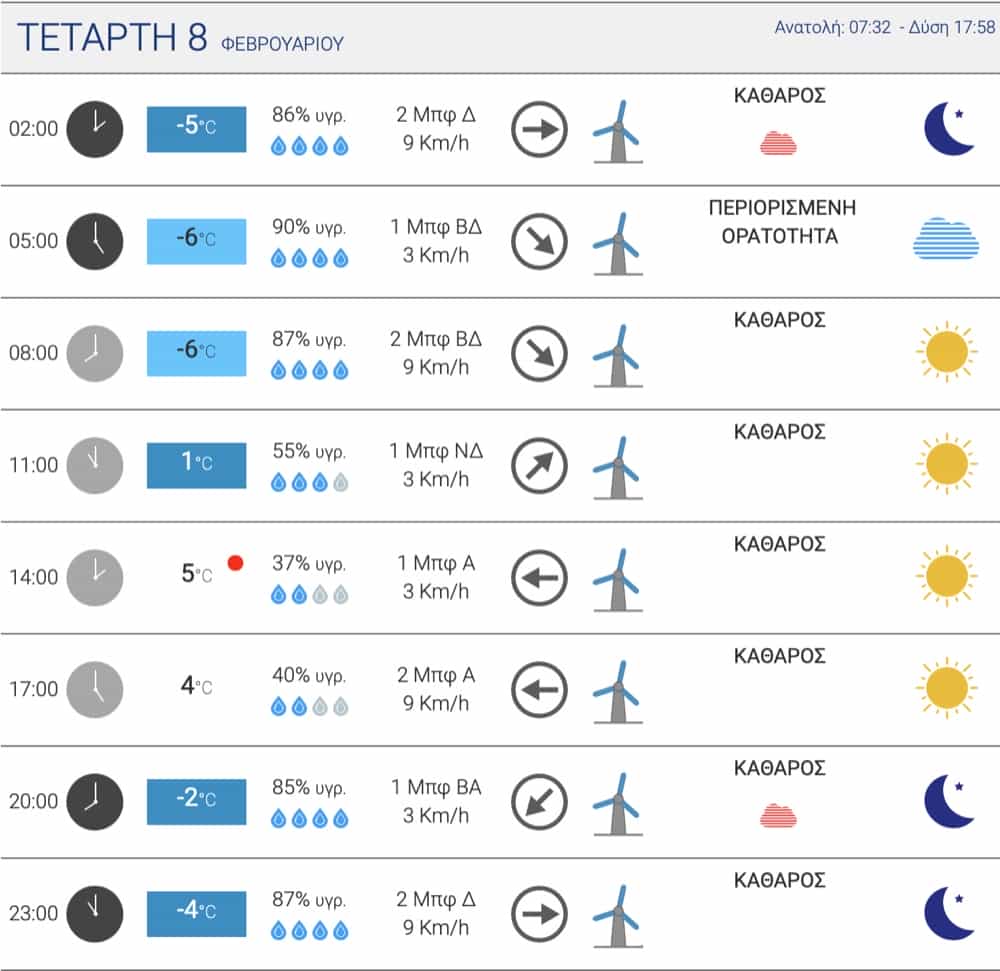Screen dimensions: 1000x971
Task: Click the ΦΕΒΡΟΥΑΡΙΟΥ month label
Action: coord(281,44)
